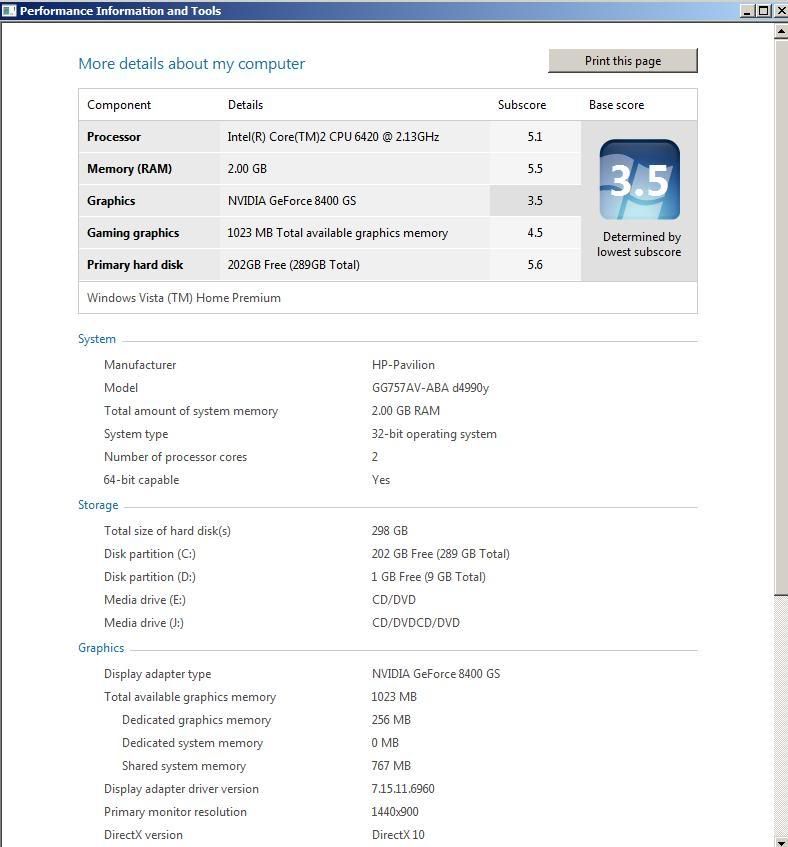
Task: Click the highlighted graphics subscore 3.5
Action: (535, 200)
